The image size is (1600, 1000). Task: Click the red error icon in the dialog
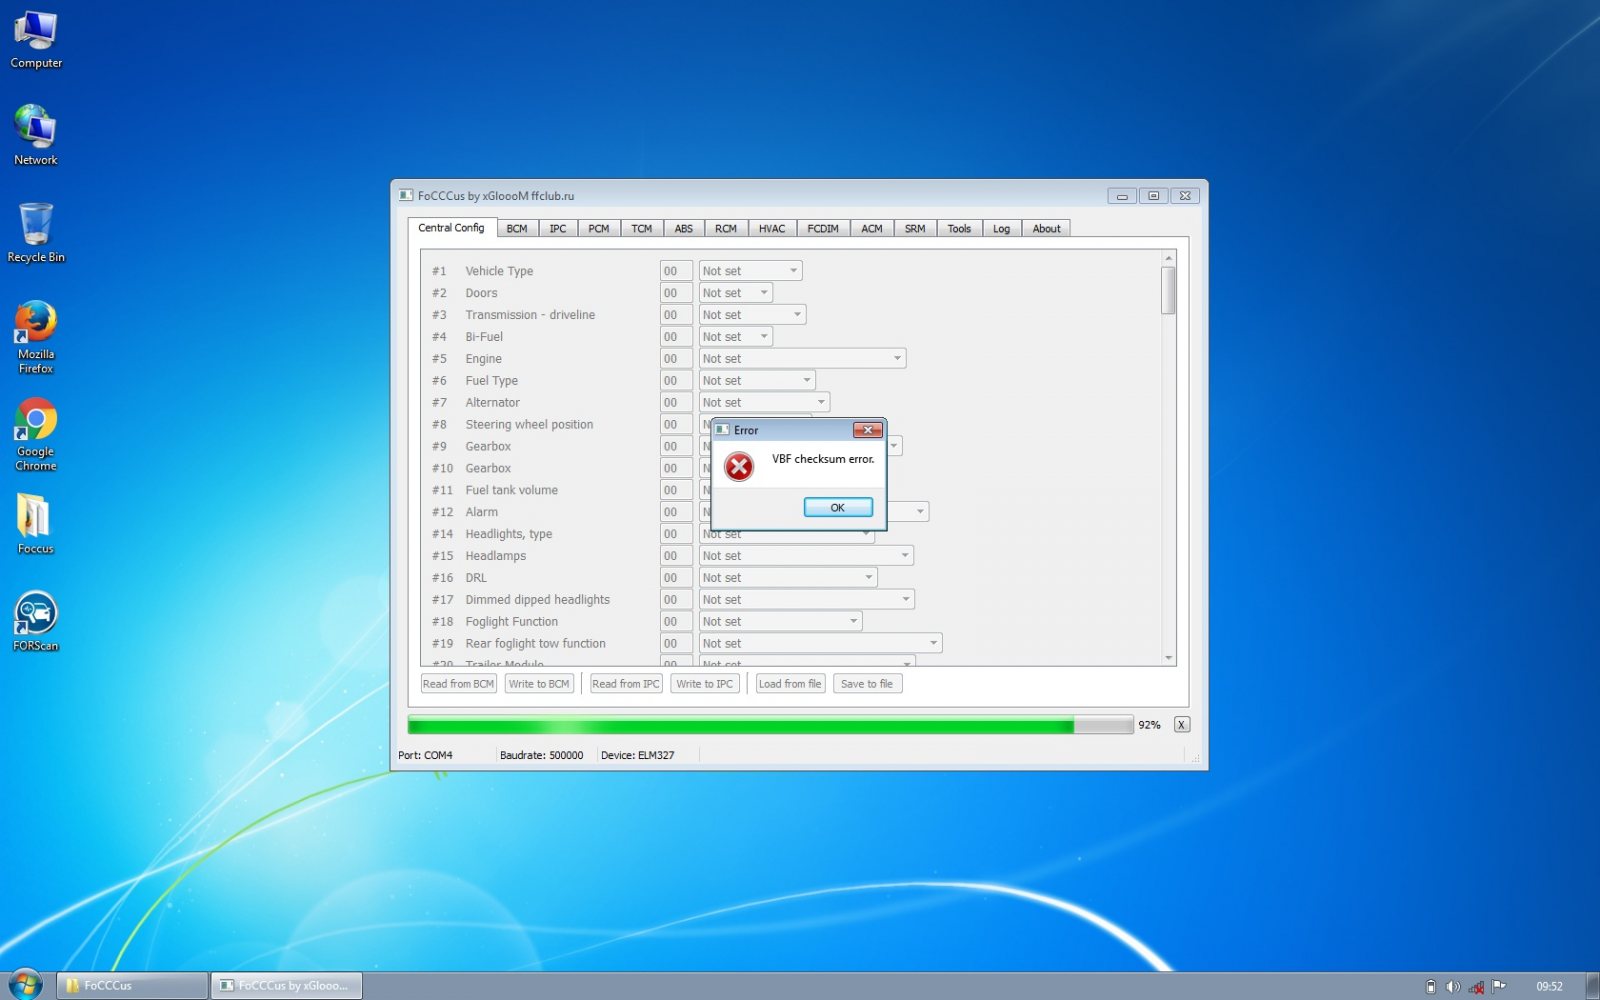pyautogui.click(x=739, y=467)
